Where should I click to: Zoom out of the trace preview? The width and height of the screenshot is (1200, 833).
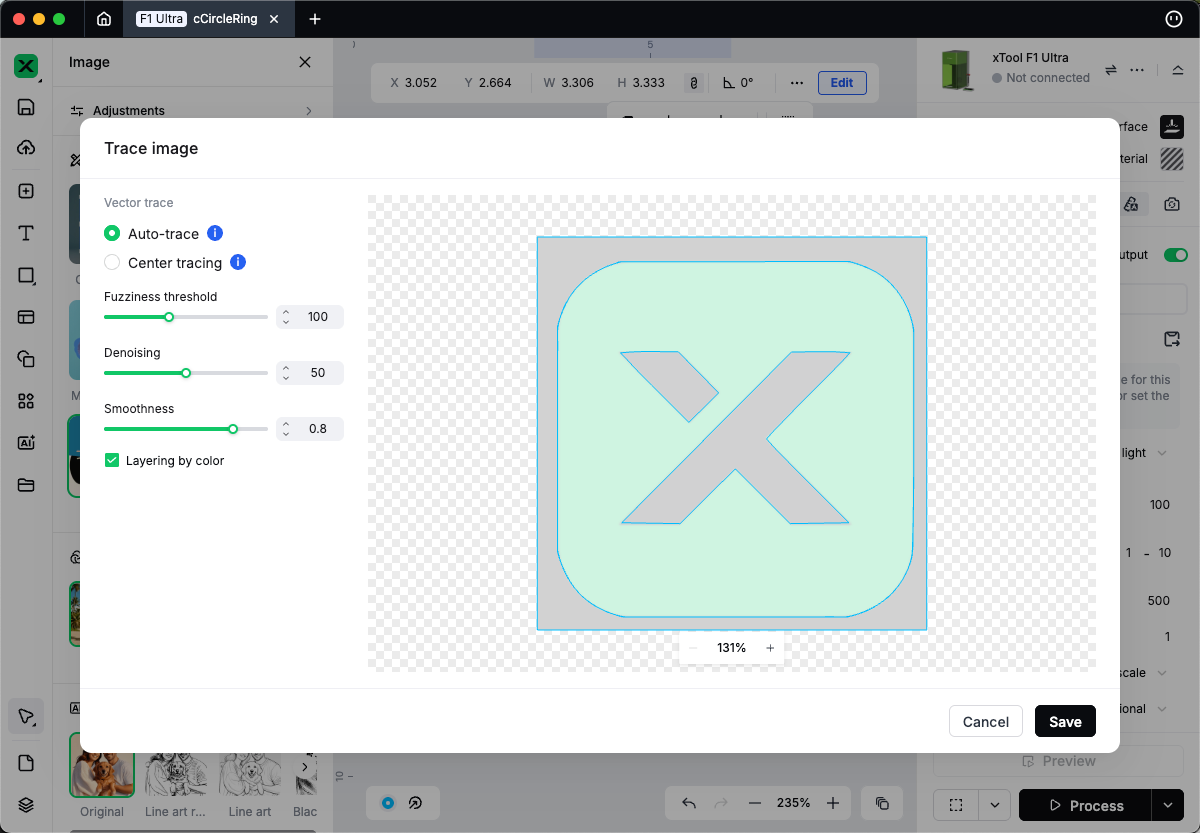[693, 648]
